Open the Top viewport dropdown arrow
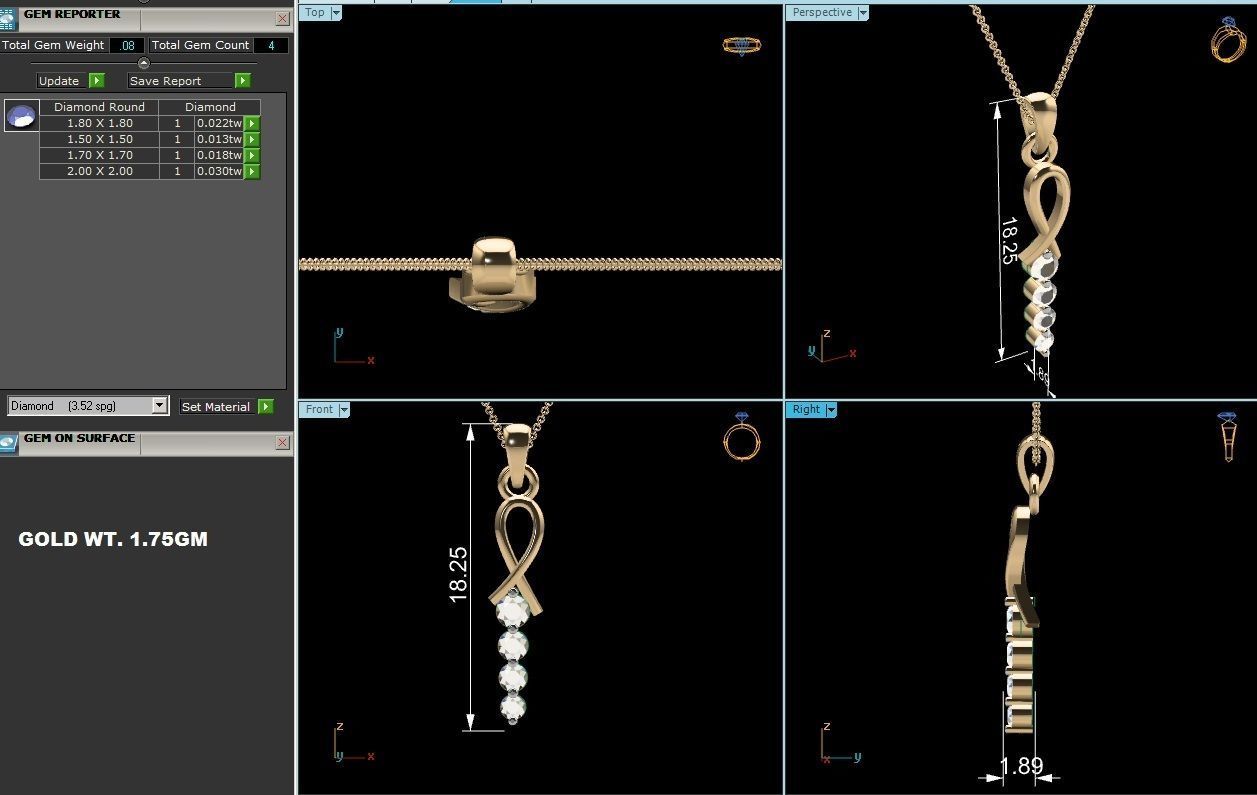 click(x=336, y=13)
